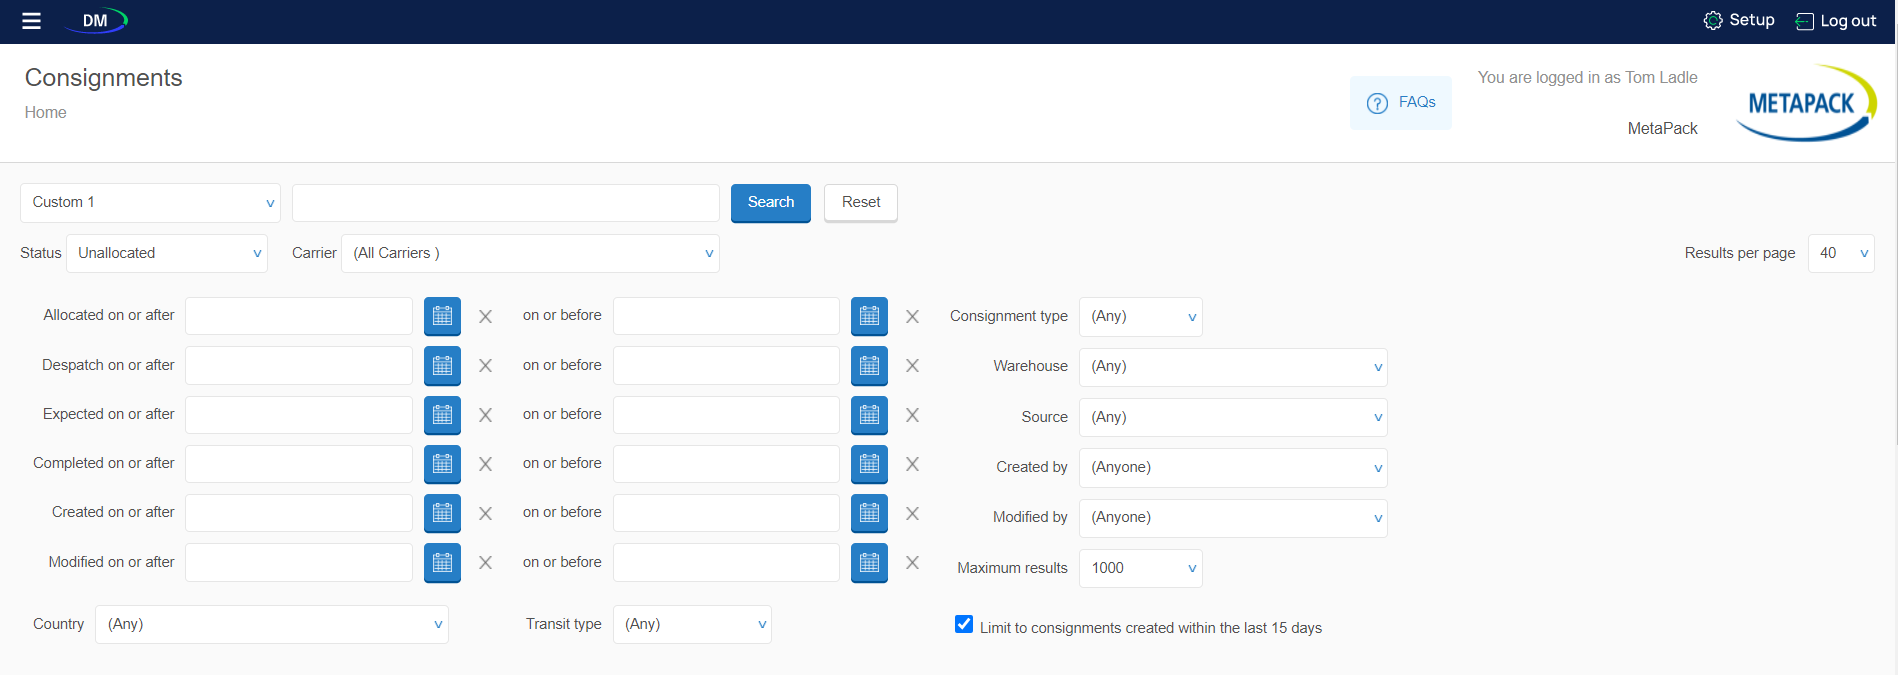Open calendar for Completed on or after

tap(442, 464)
